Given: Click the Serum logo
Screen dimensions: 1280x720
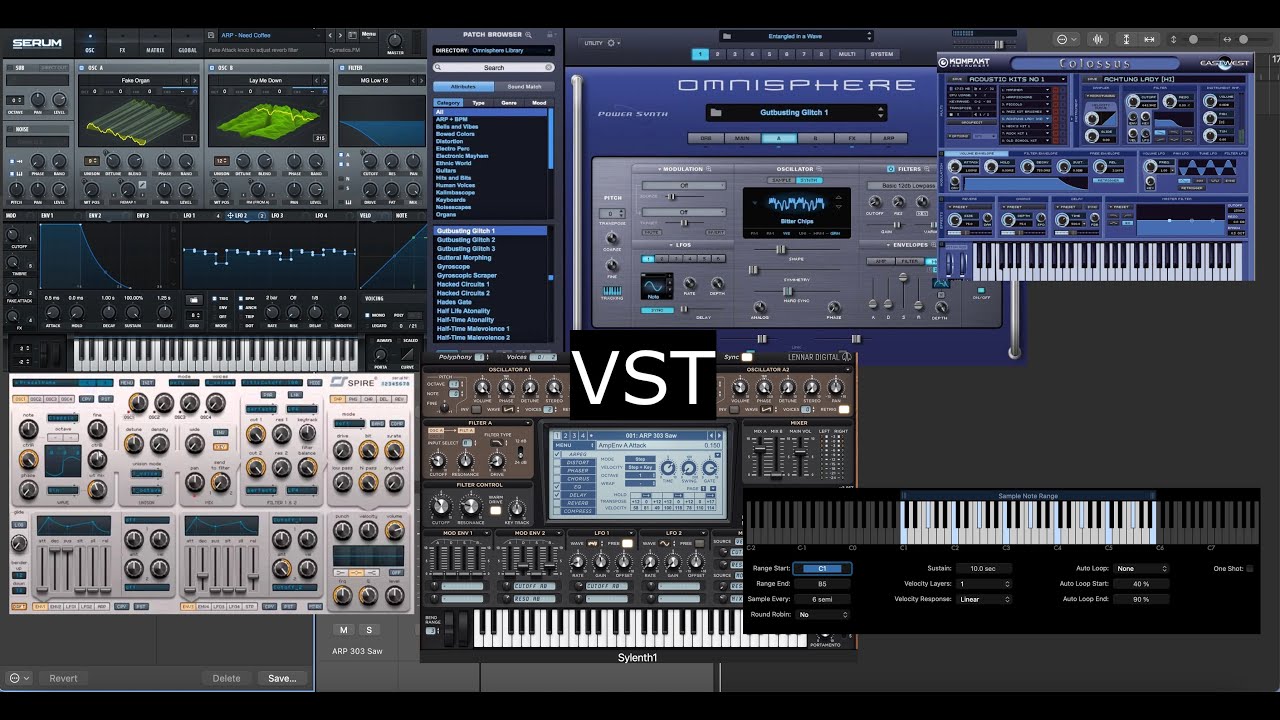Looking at the screenshot, I should pos(37,43).
